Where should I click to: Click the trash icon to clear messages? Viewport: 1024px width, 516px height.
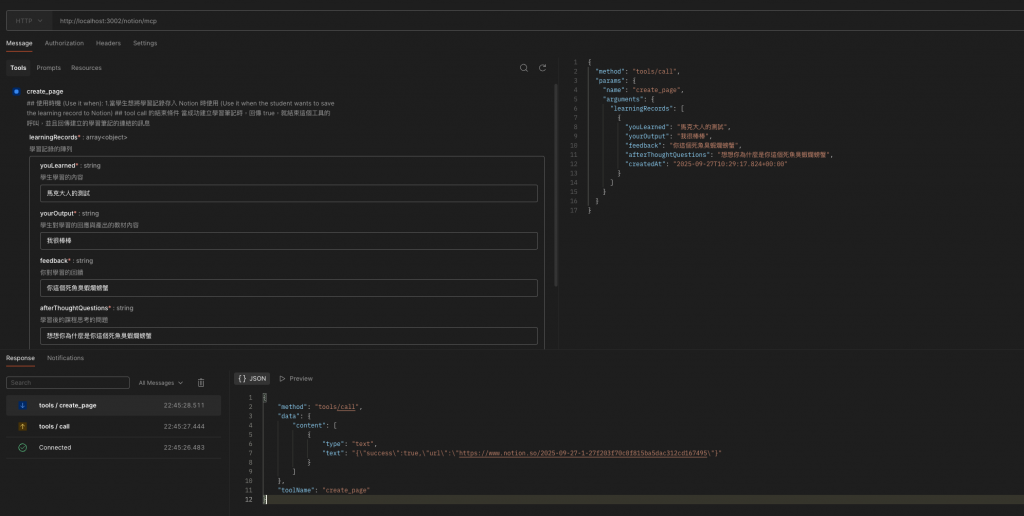click(x=201, y=383)
